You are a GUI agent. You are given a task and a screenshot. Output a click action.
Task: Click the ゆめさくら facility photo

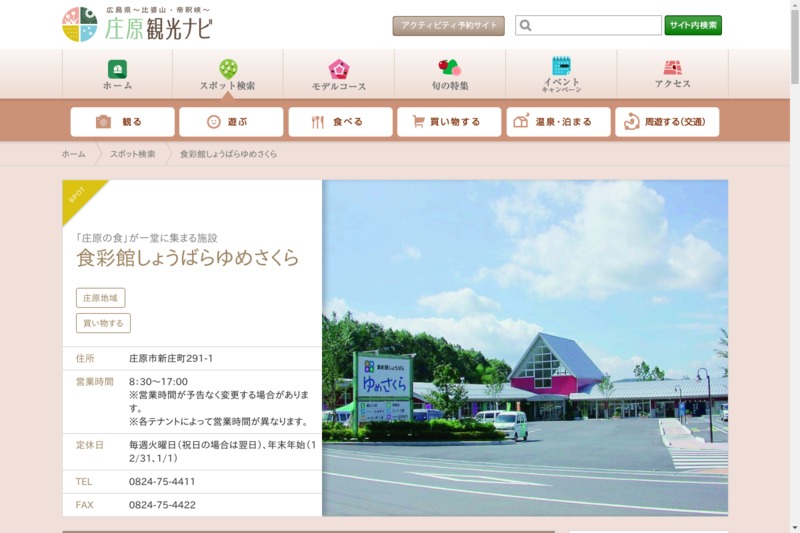525,347
